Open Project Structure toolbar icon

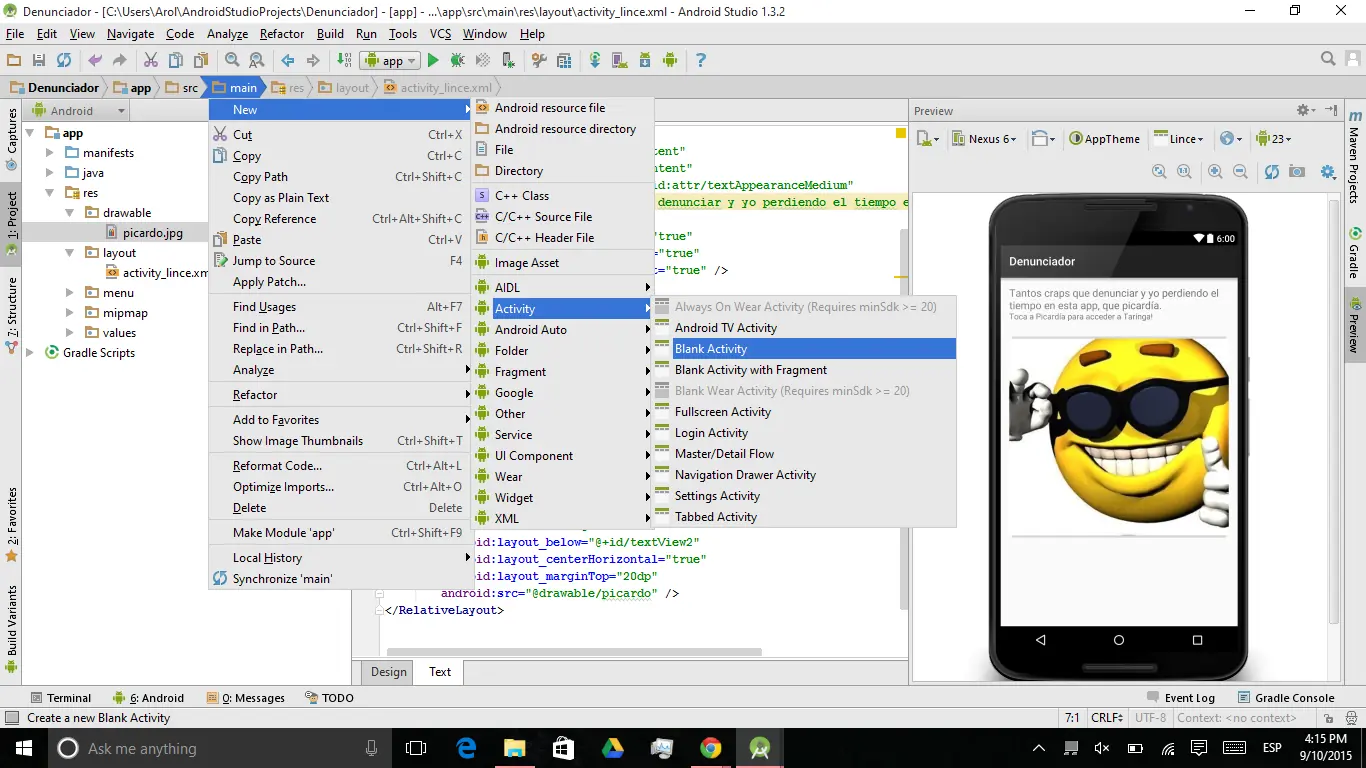tap(564, 61)
